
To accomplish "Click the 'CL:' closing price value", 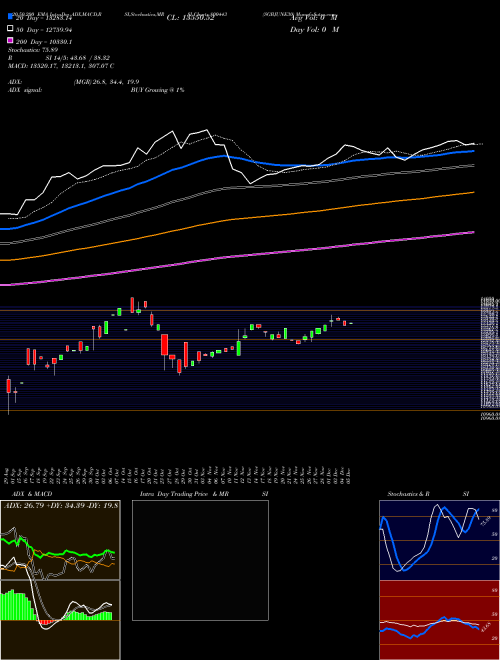I will 190,18.
